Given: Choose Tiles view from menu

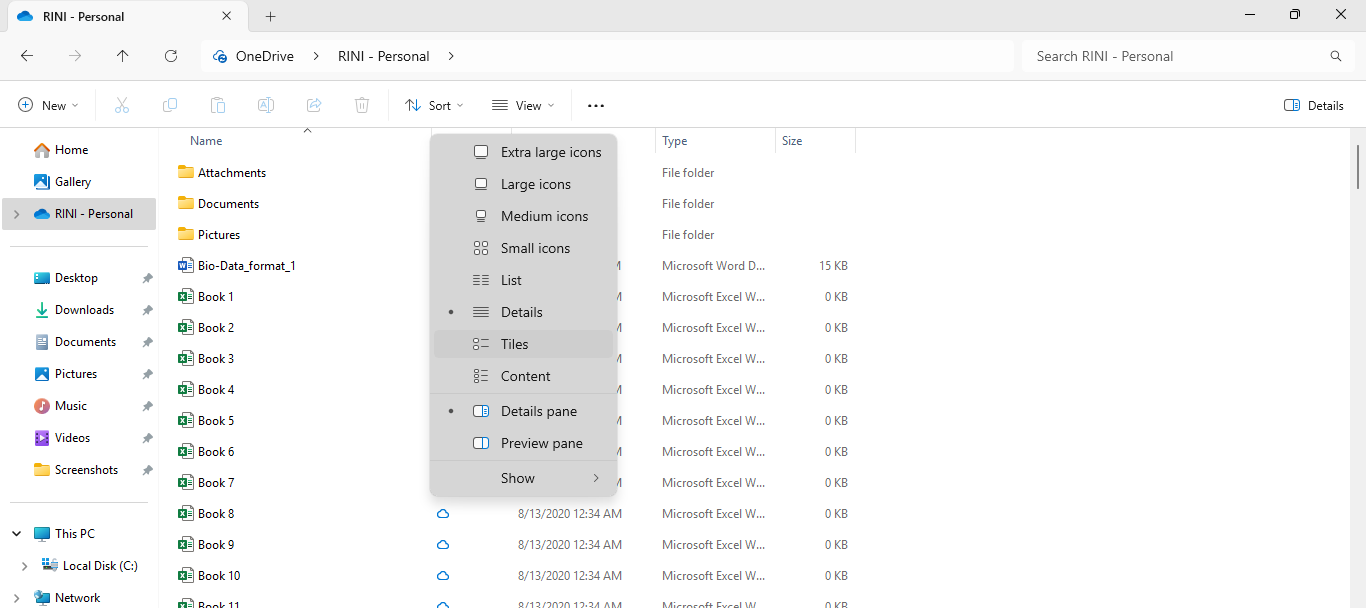Looking at the screenshot, I should pyautogui.click(x=514, y=344).
